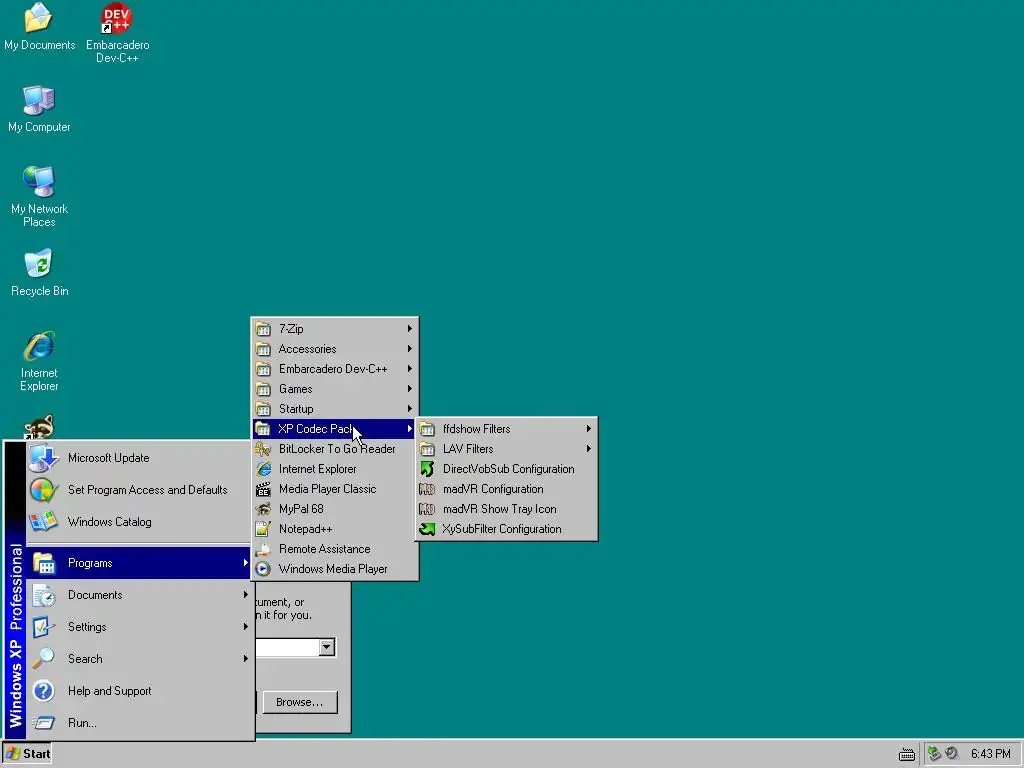Expand the 7-Zip submenu arrow

point(409,328)
